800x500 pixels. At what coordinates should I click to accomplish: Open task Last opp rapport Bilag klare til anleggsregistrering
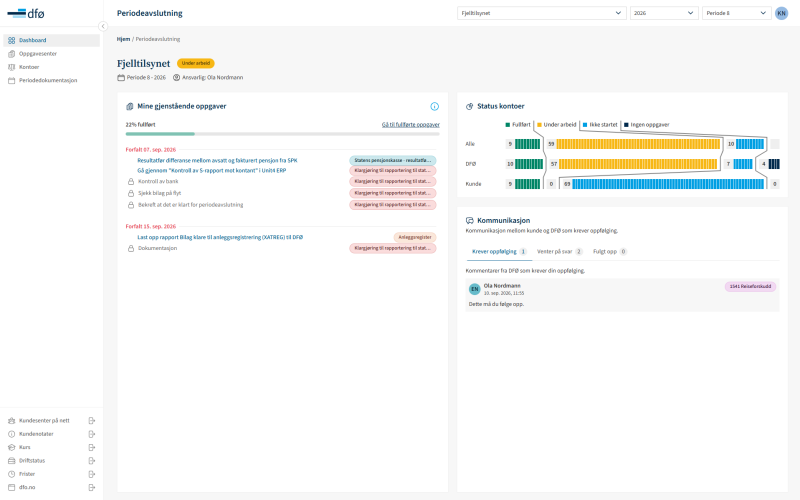(x=220, y=237)
